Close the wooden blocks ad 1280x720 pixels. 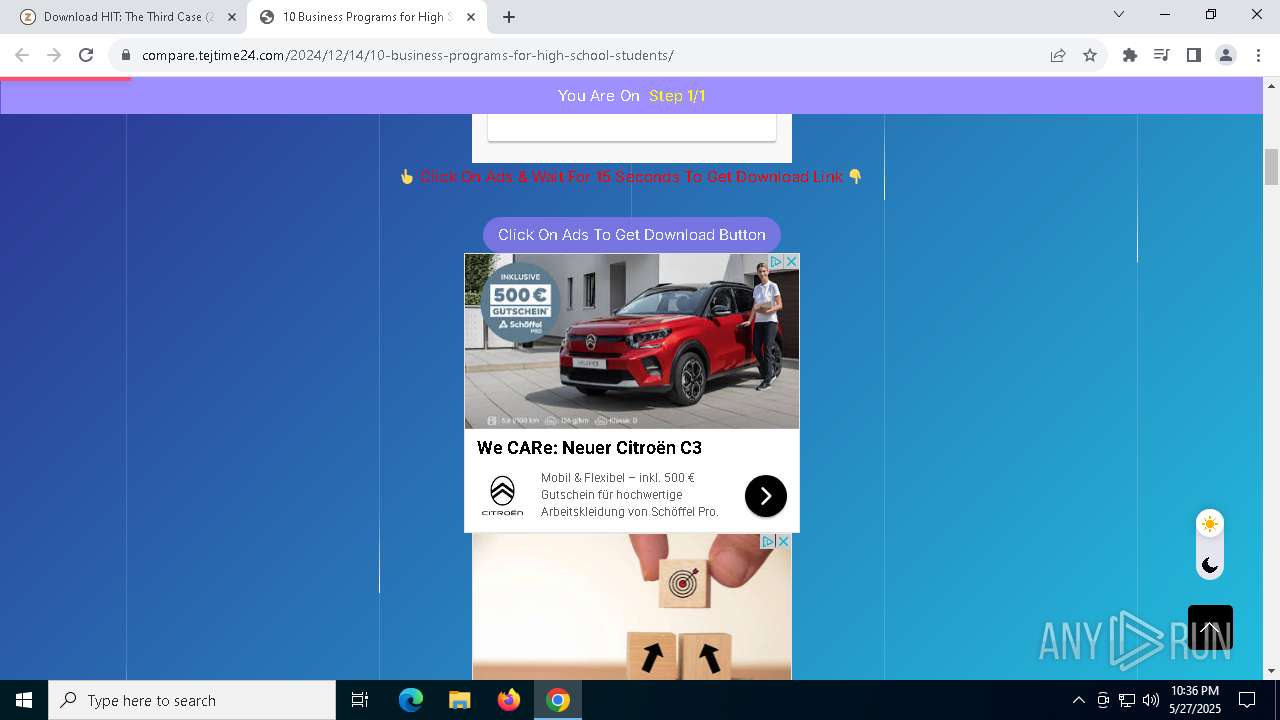(784, 541)
